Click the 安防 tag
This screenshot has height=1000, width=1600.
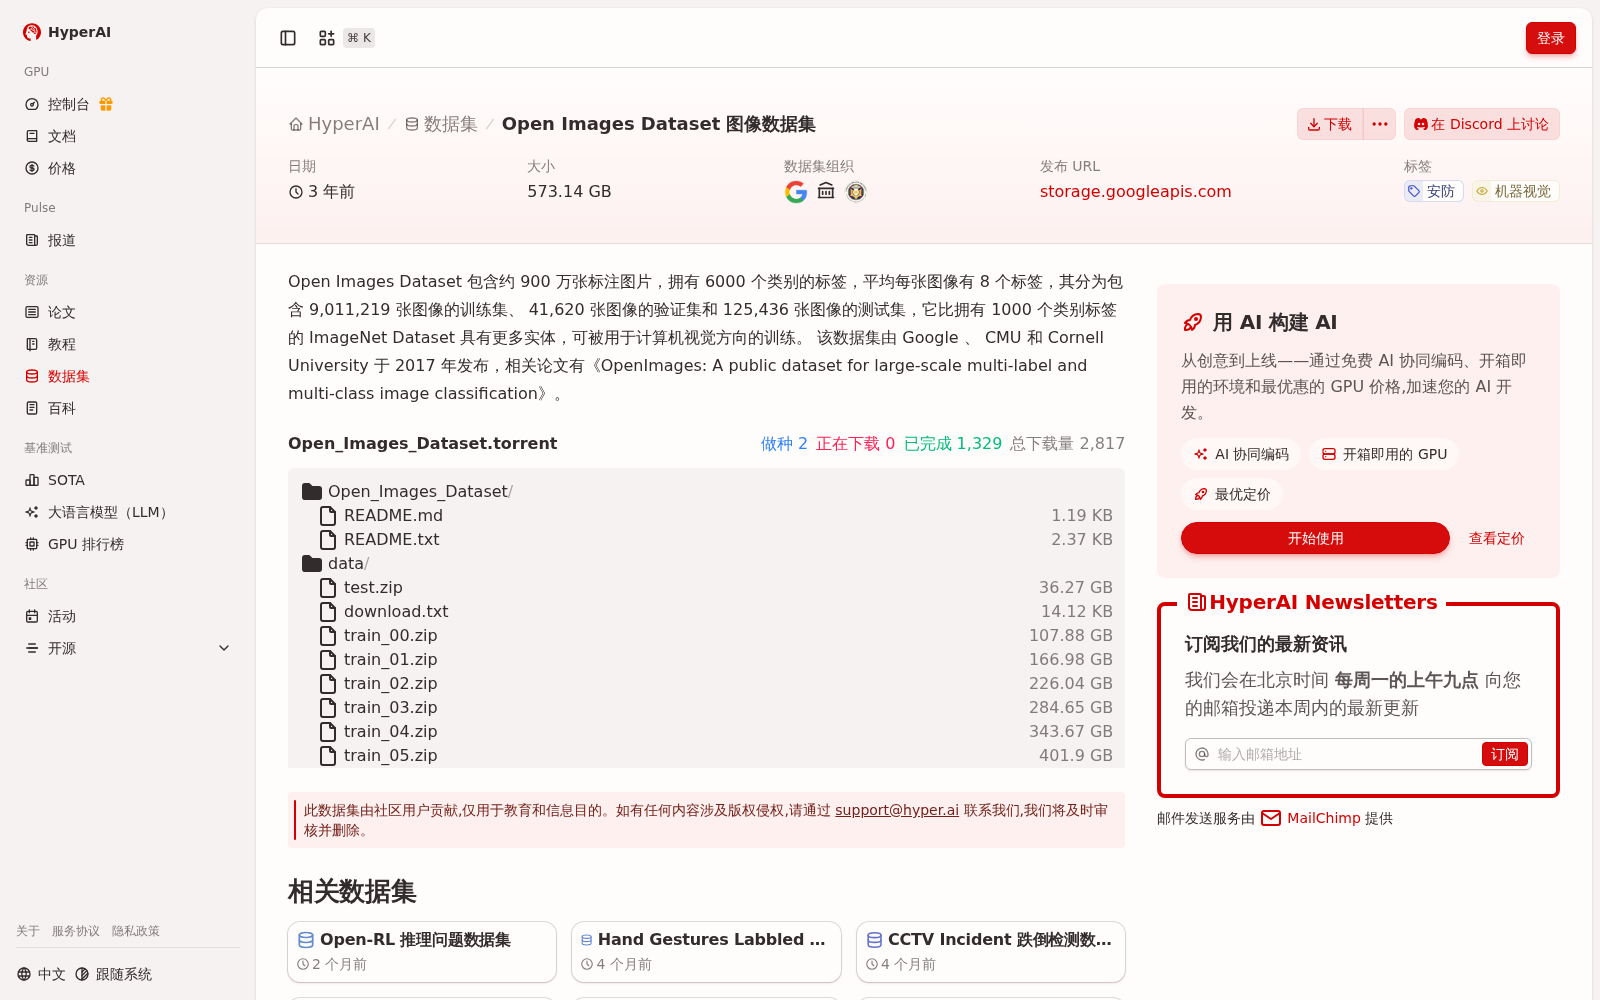(1433, 191)
